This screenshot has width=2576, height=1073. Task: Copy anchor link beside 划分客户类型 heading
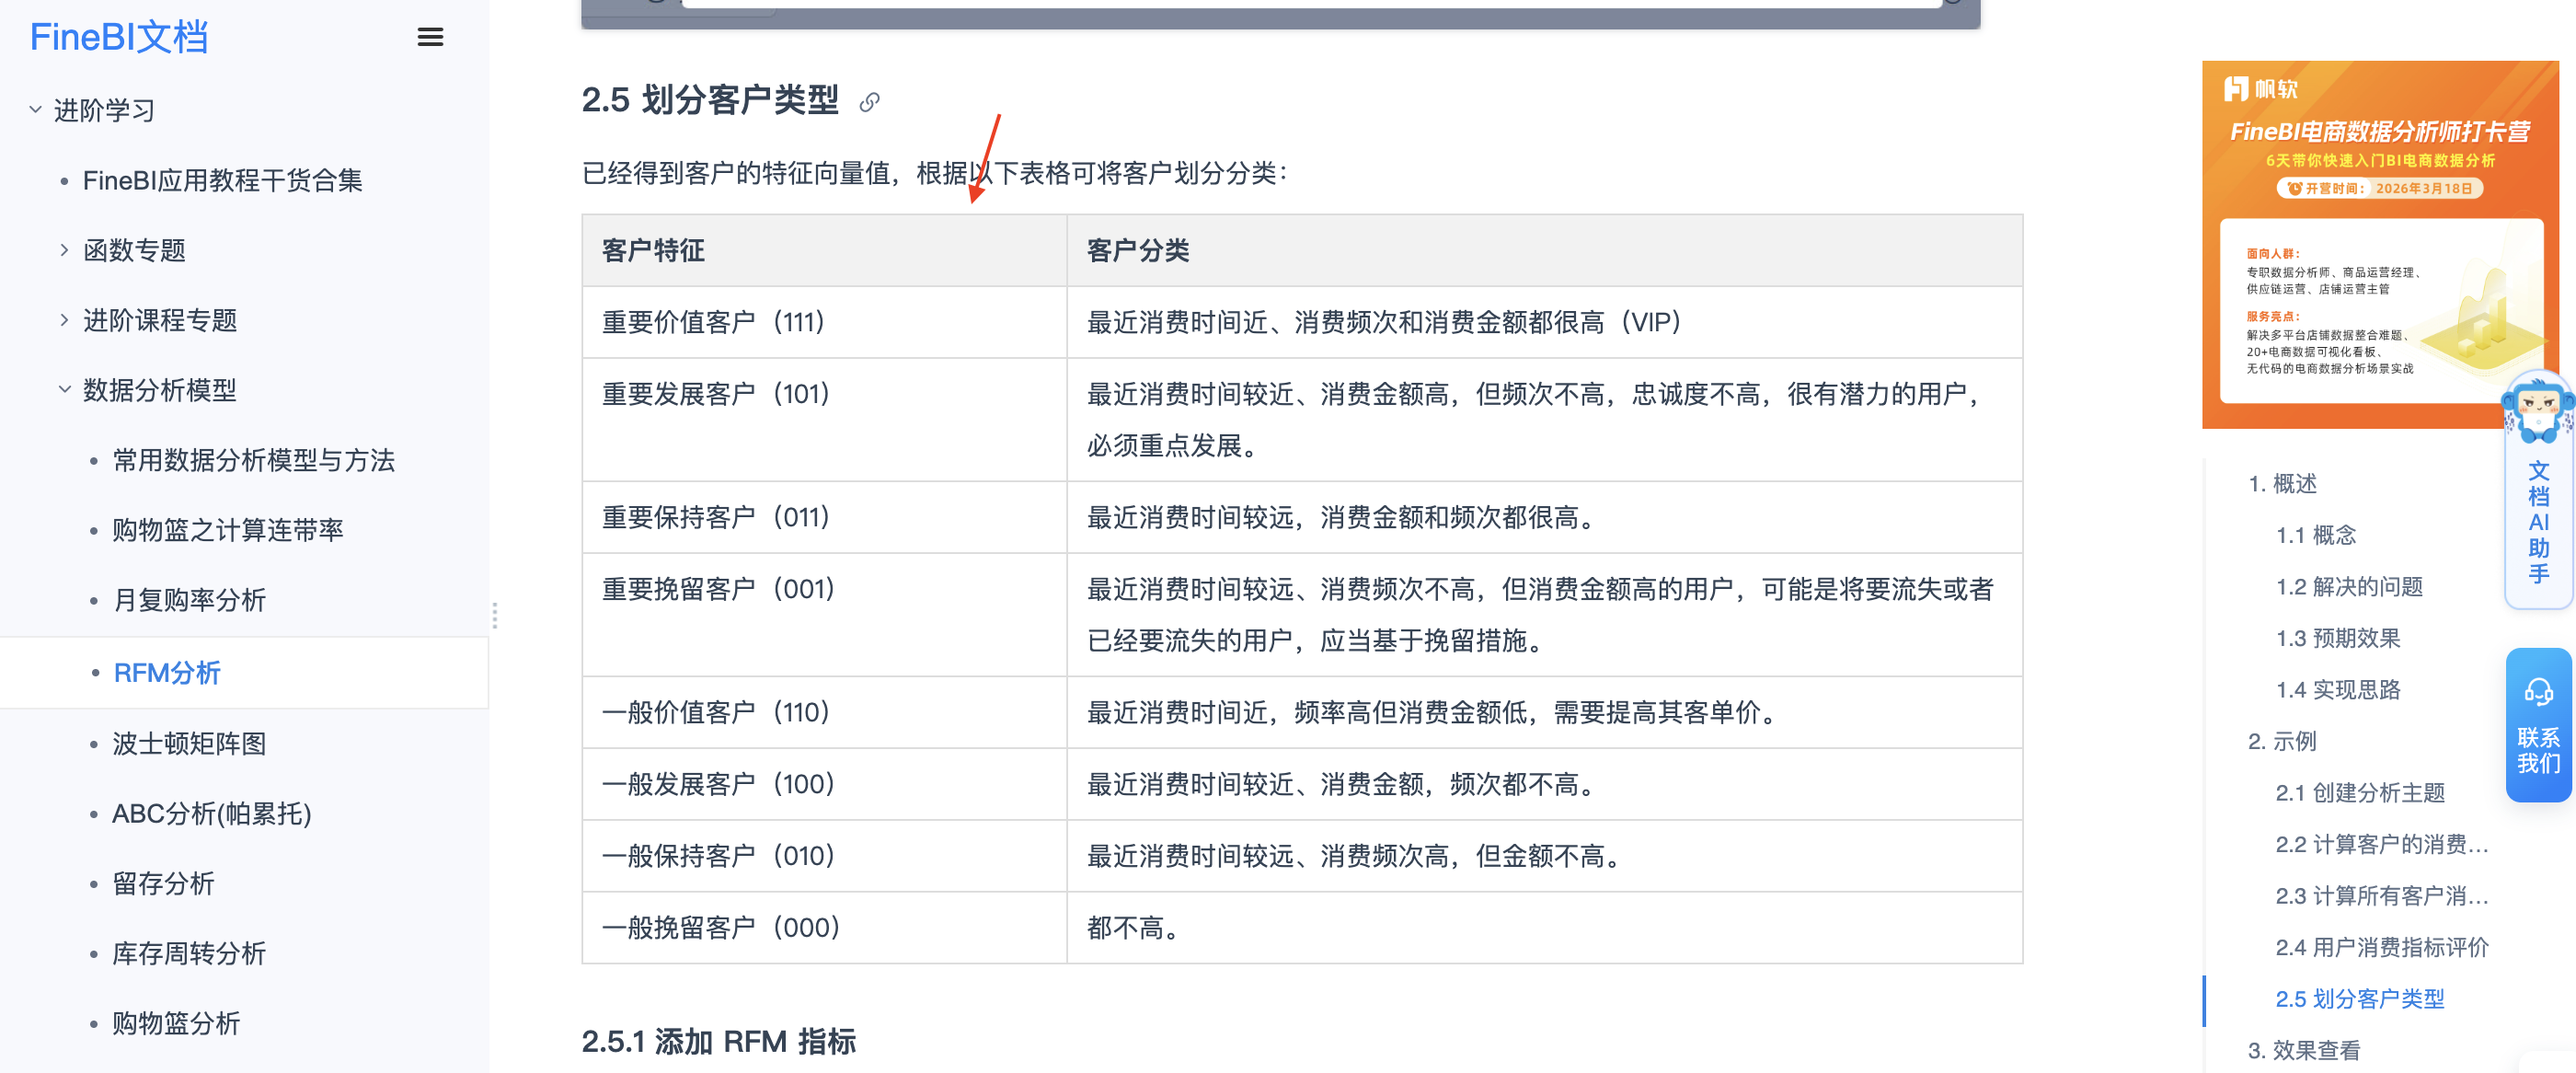pyautogui.click(x=869, y=101)
